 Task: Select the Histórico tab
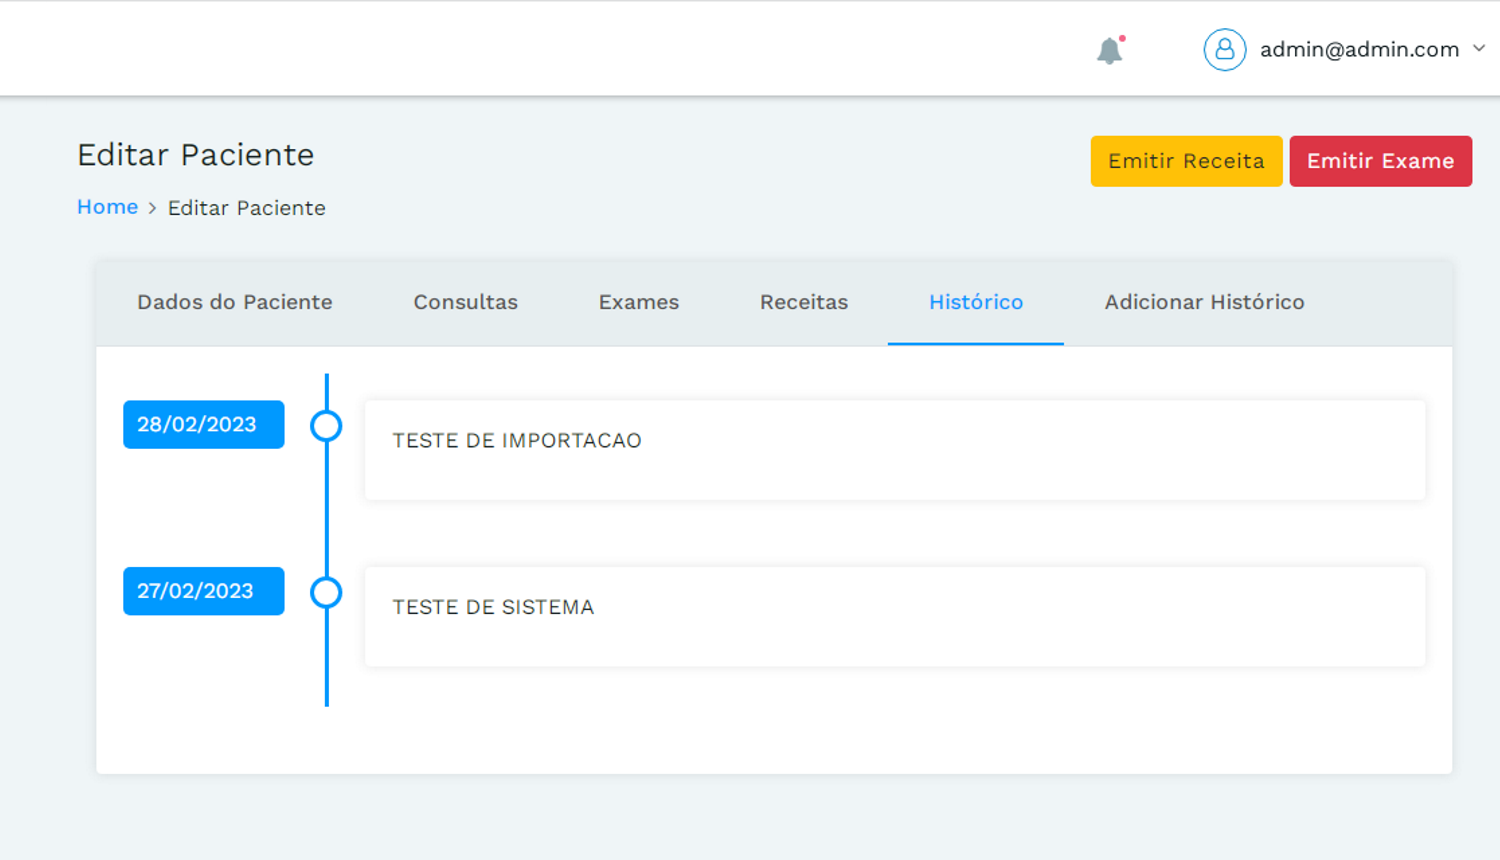tap(976, 302)
